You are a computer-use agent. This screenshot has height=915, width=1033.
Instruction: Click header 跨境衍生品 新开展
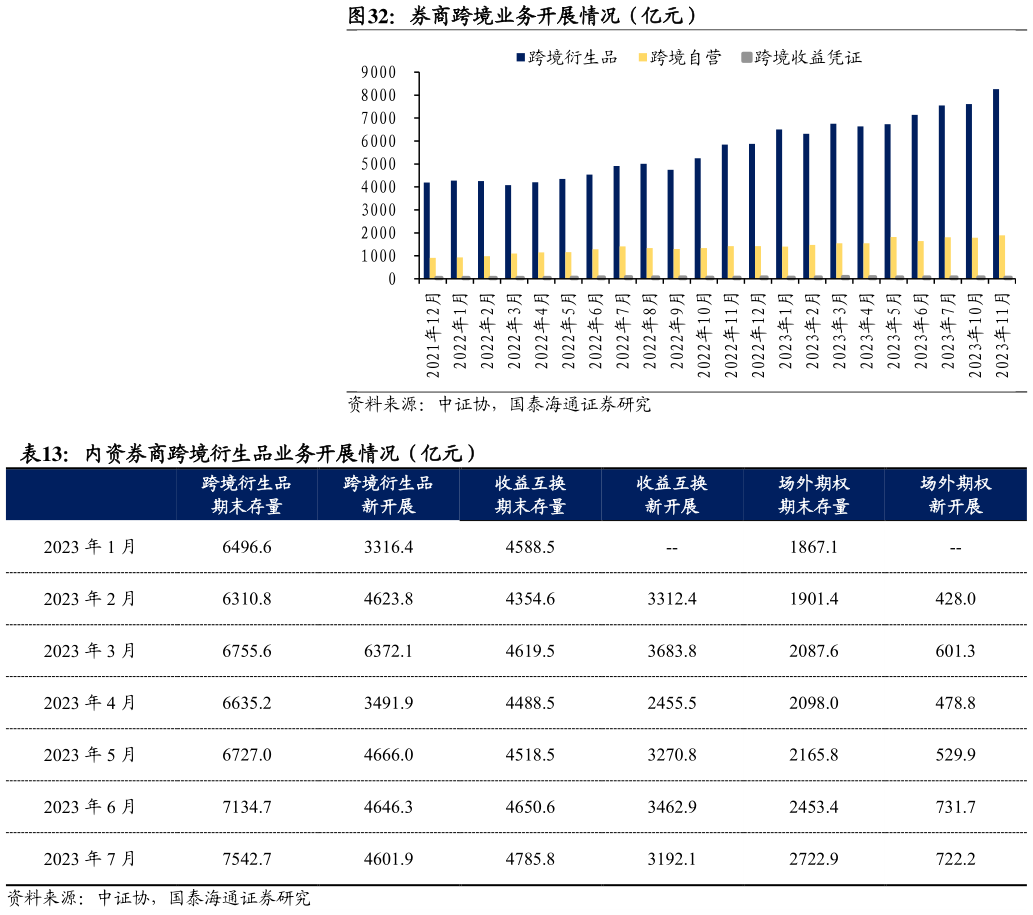(x=388, y=495)
